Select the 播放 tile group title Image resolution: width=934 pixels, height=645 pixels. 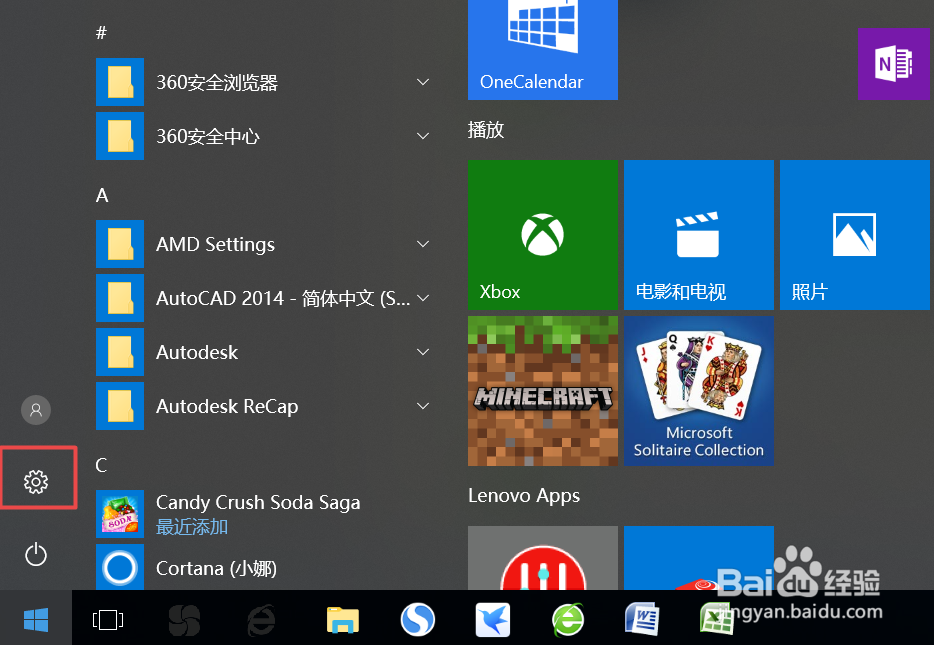pos(485,130)
